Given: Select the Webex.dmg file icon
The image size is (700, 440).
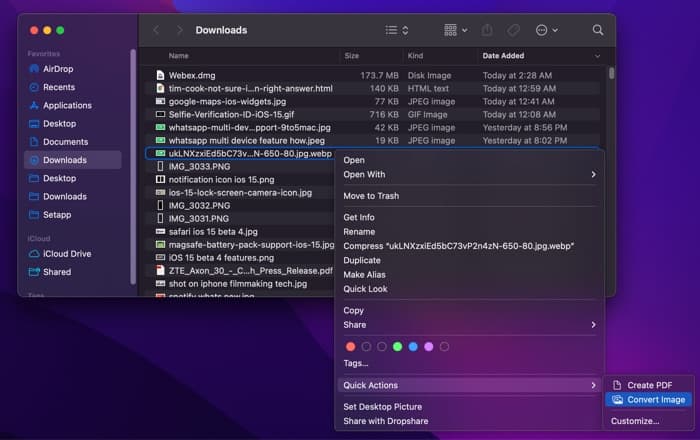Looking at the screenshot, I should 160,75.
